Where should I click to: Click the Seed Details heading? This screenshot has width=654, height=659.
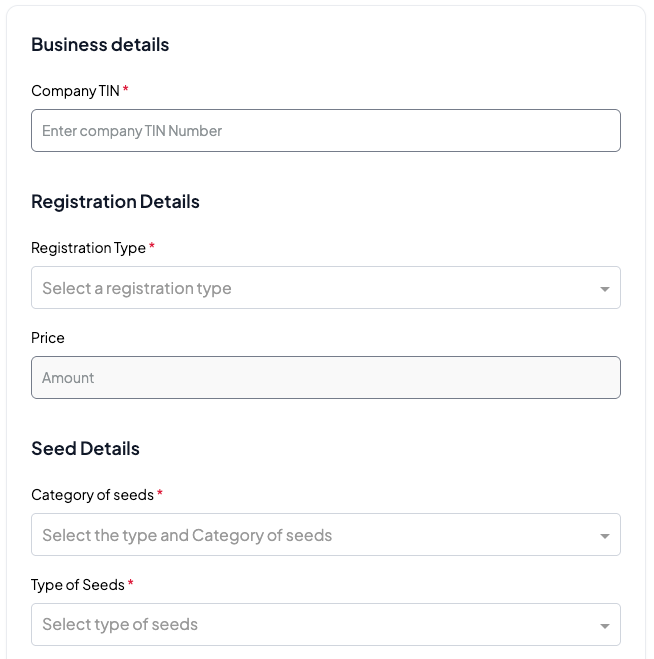(x=85, y=449)
